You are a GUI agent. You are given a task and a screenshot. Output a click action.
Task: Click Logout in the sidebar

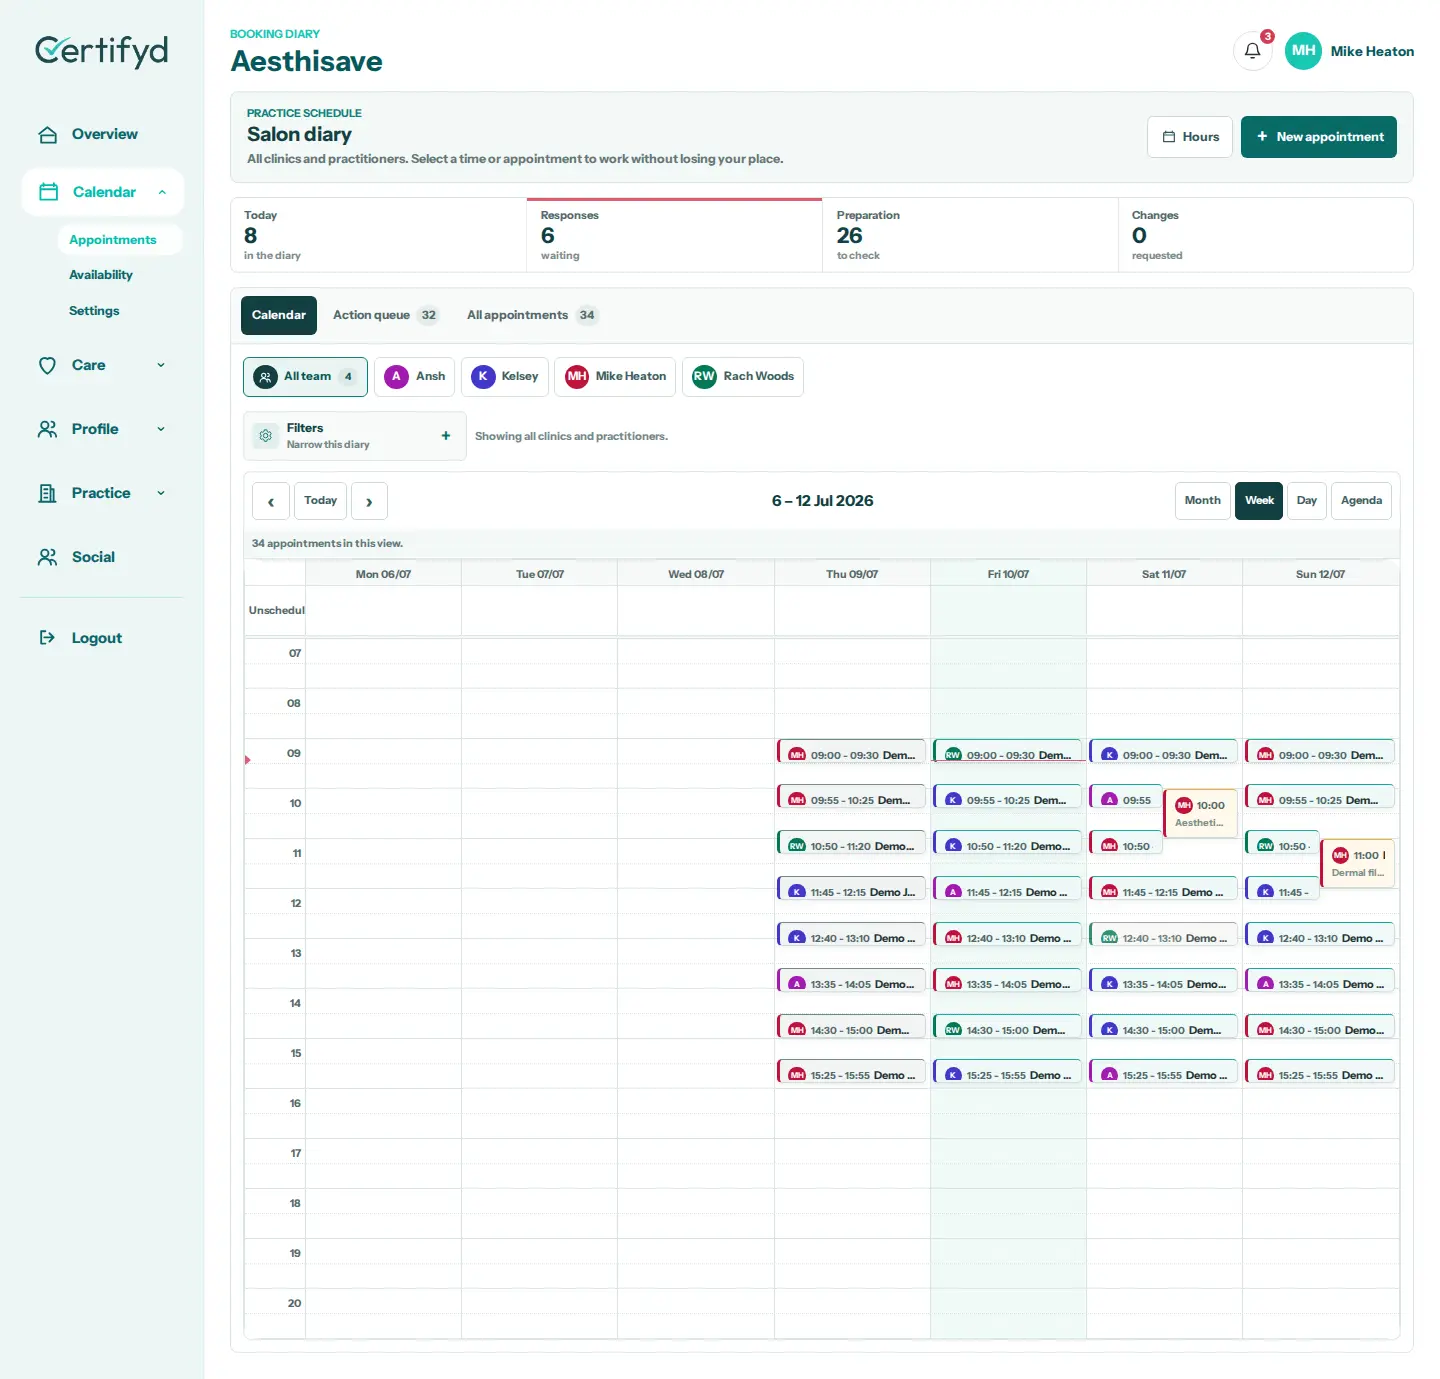(x=96, y=638)
